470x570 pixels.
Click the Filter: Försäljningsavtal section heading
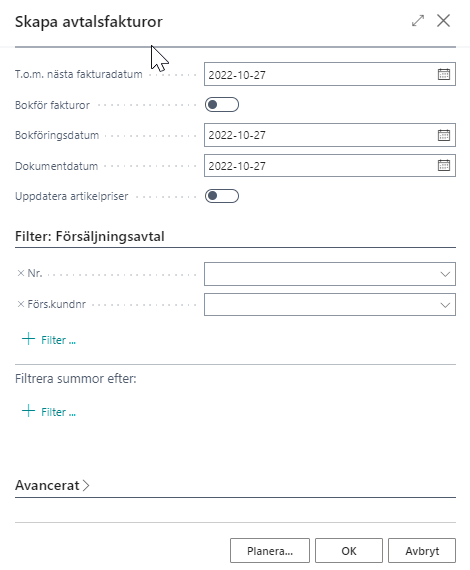click(90, 236)
